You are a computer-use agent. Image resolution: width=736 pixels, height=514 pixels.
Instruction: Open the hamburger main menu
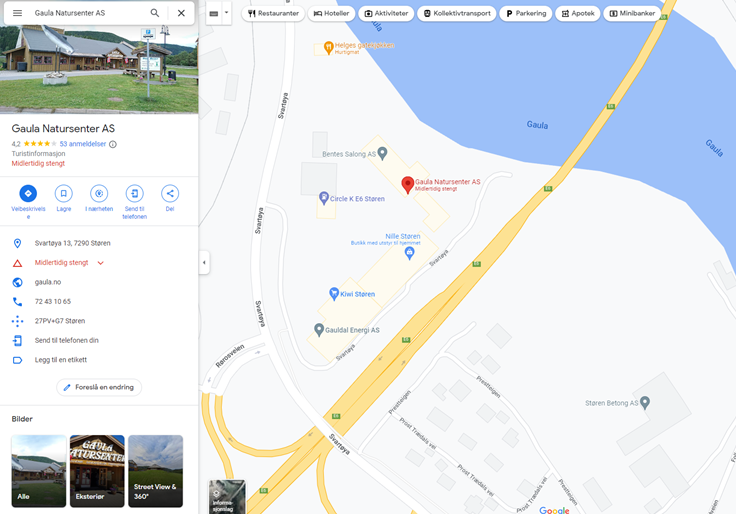17,13
